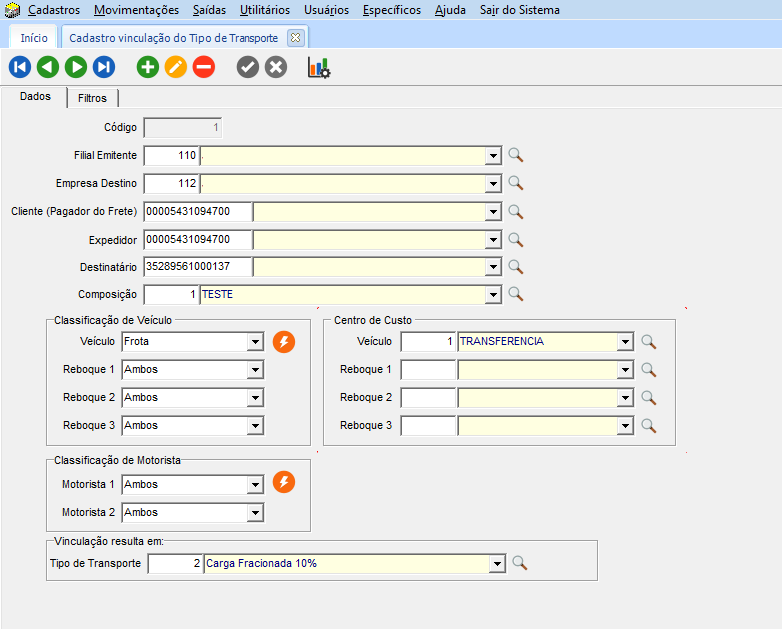Viewport: 782px width, 629px height.
Task: Open Centro de Custo Reboque 2 dropdown
Action: [x=625, y=398]
